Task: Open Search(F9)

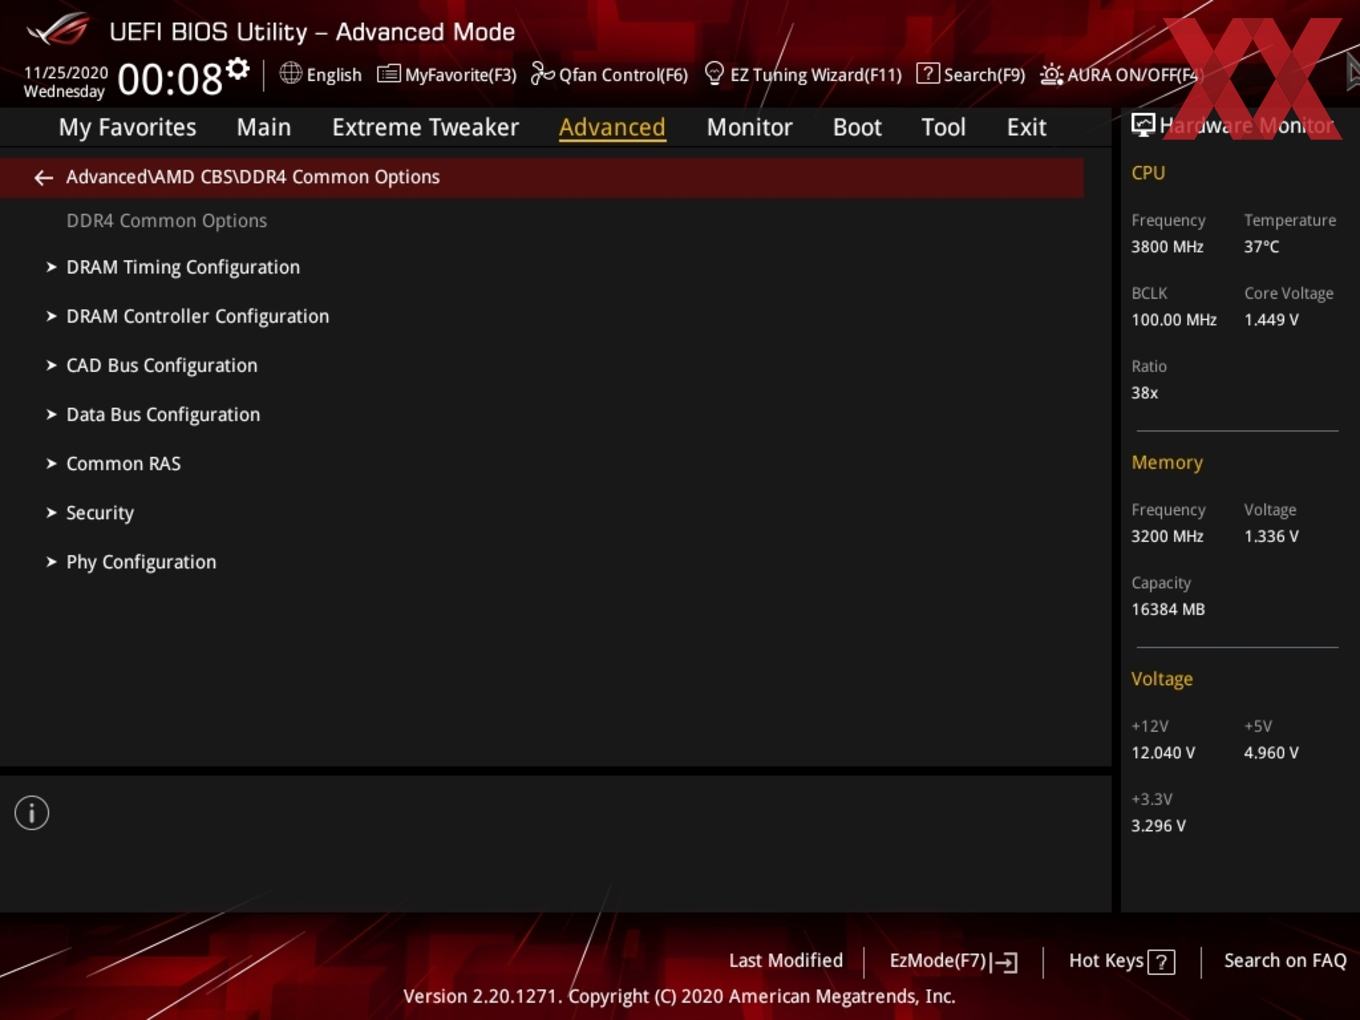Action: coord(984,75)
